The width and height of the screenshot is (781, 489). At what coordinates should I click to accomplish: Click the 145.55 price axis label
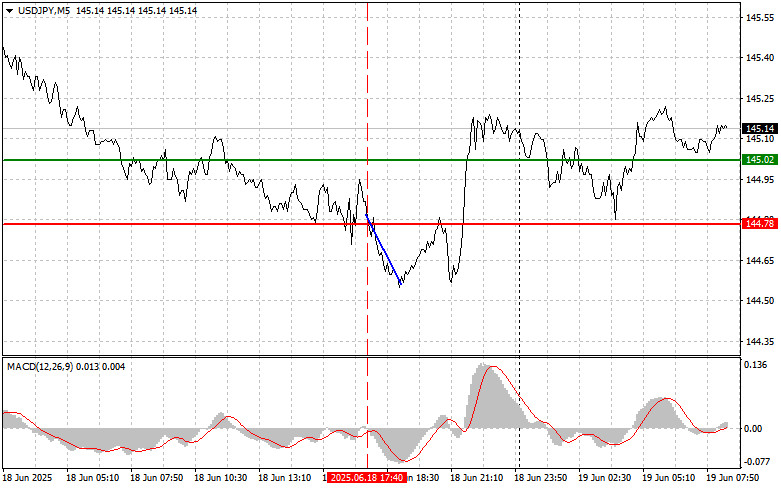click(x=758, y=18)
